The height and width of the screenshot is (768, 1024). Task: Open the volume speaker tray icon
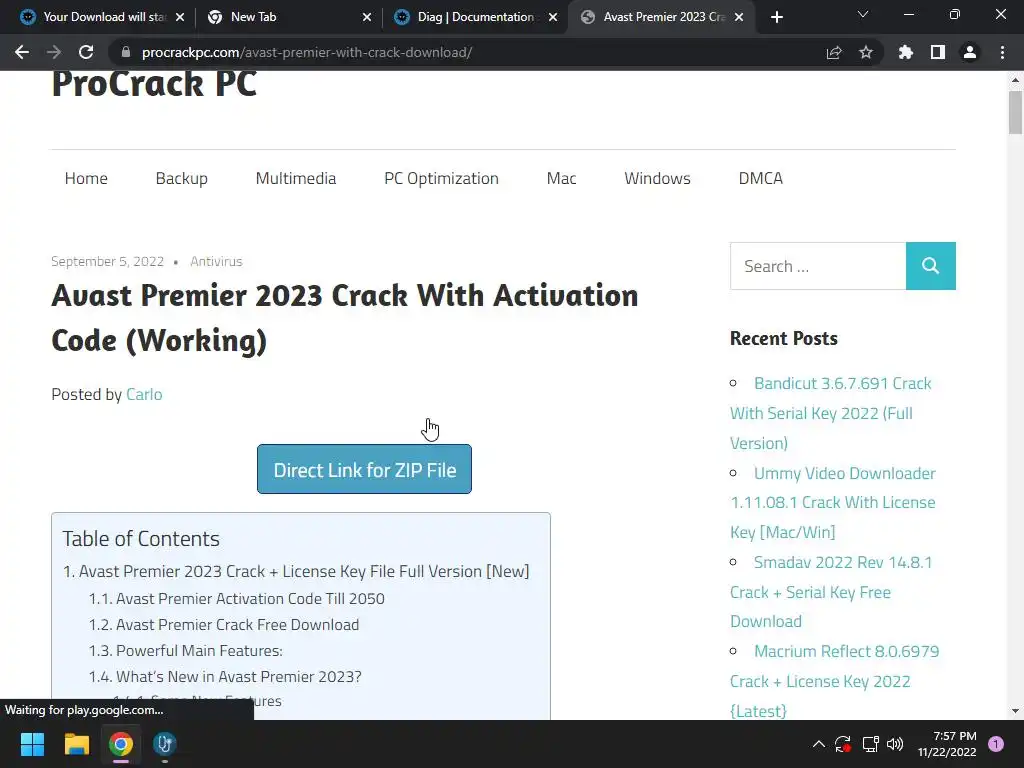point(895,744)
